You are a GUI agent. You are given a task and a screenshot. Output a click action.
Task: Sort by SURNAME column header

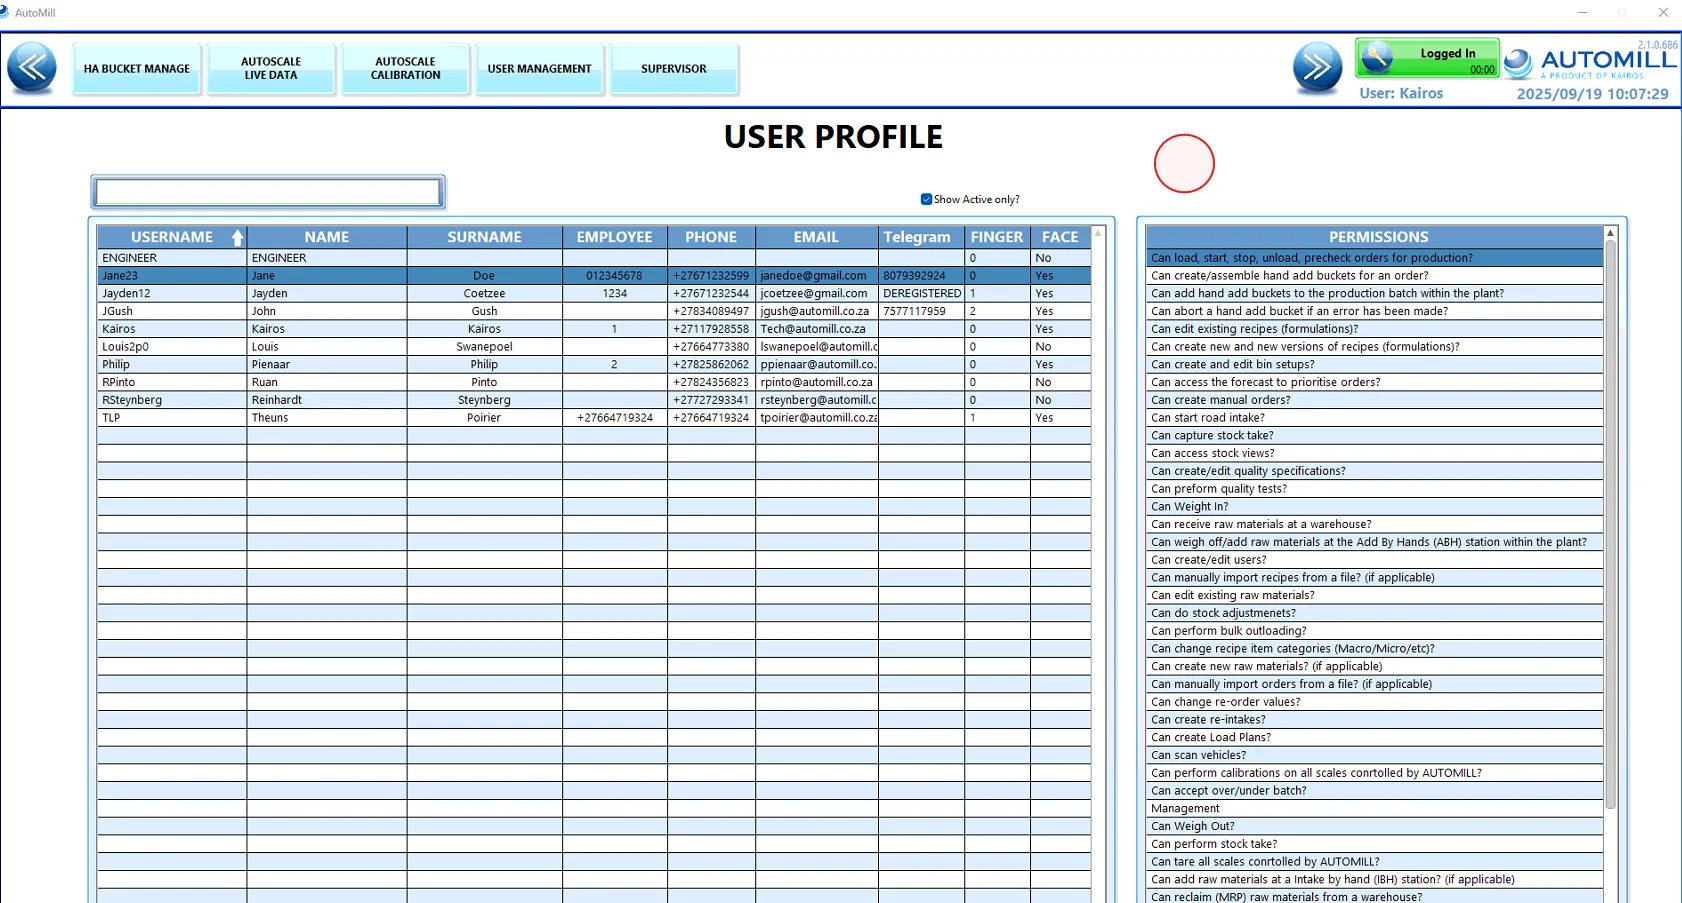pos(484,237)
